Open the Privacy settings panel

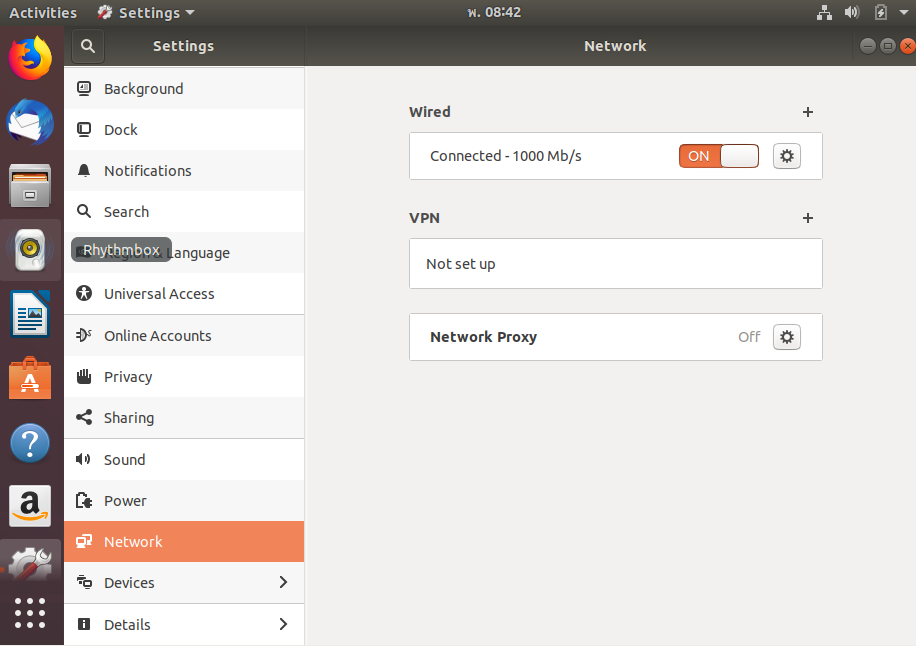coord(128,376)
